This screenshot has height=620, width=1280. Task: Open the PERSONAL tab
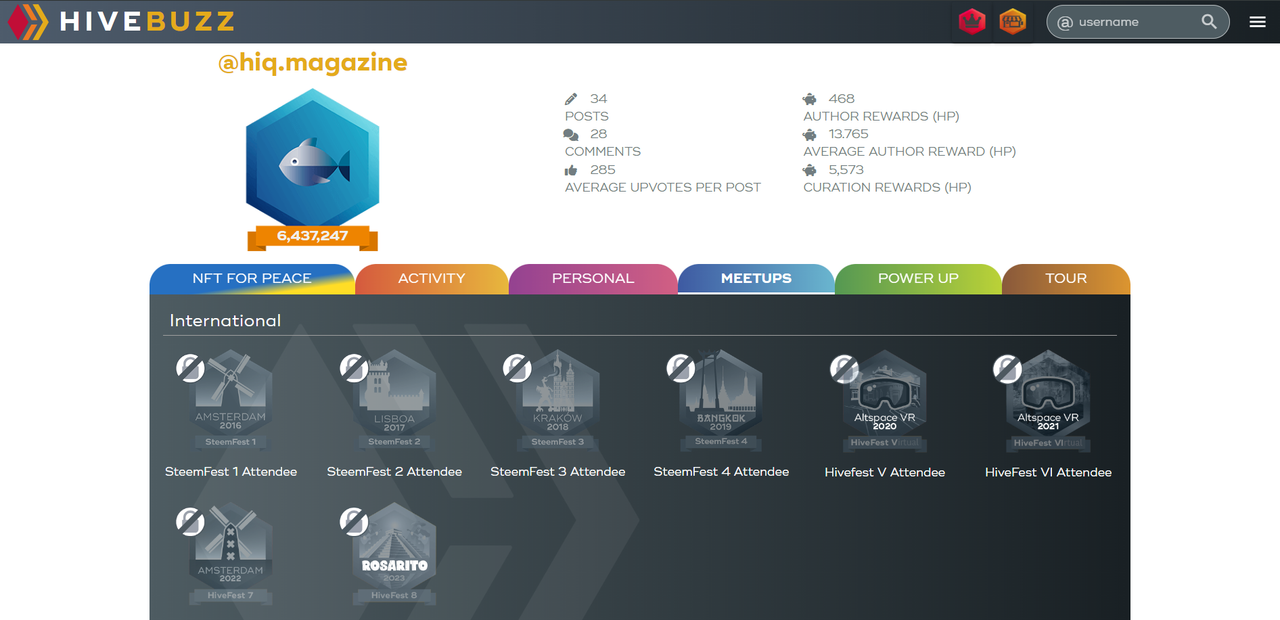[593, 279]
